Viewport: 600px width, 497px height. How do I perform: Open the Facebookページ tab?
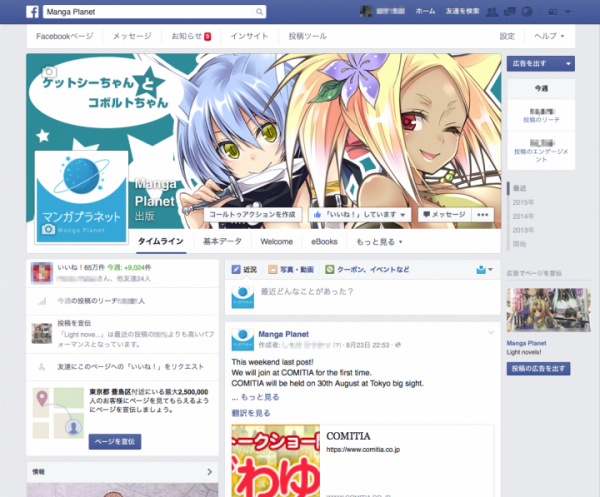(x=65, y=36)
